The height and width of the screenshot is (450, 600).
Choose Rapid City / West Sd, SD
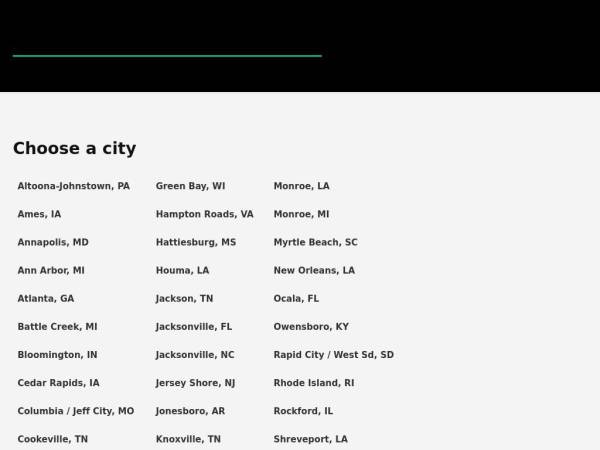(x=334, y=355)
